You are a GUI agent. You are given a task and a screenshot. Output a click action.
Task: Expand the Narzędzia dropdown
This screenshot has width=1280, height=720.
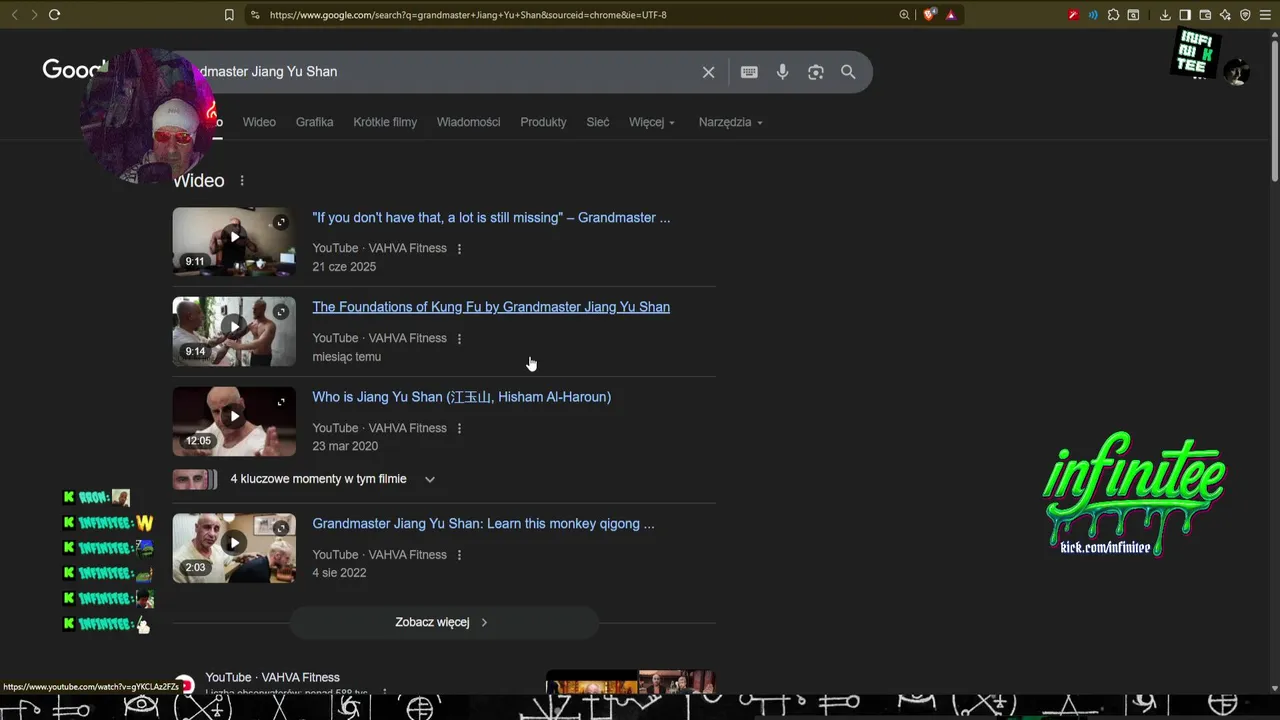731,122
